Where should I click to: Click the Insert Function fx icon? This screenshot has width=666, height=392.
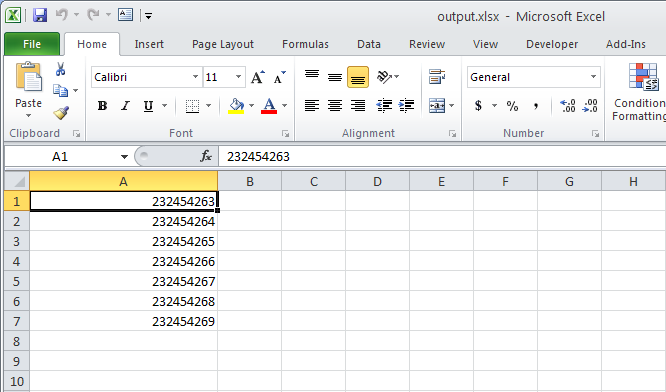pyautogui.click(x=206, y=156)
